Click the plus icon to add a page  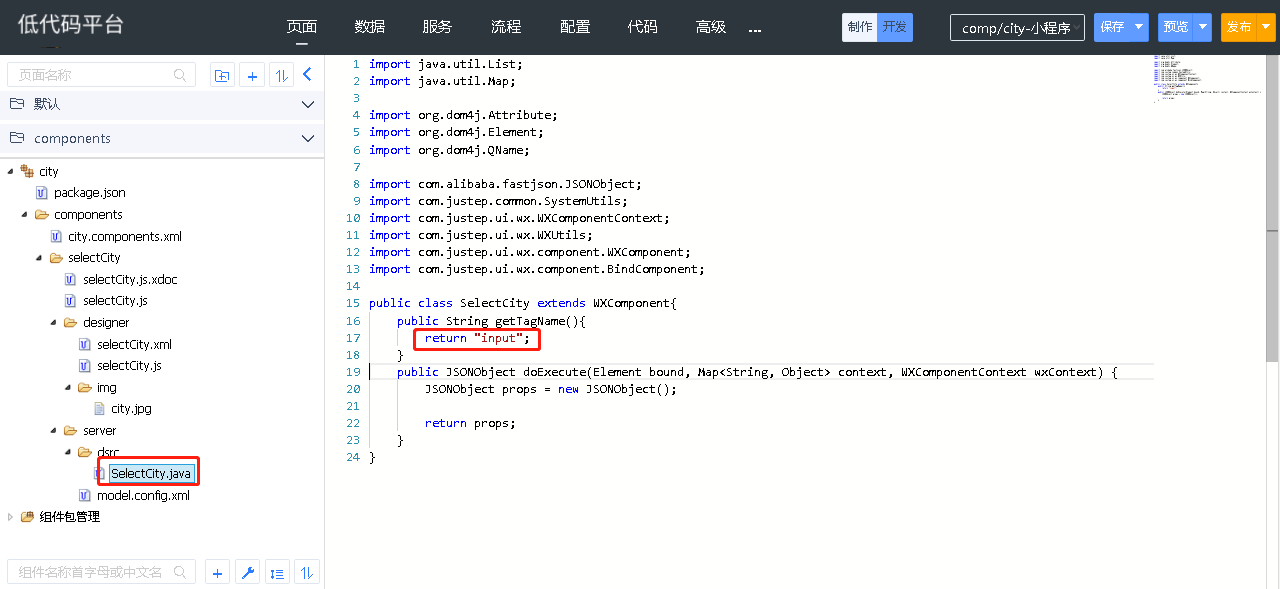pos(253,75)
